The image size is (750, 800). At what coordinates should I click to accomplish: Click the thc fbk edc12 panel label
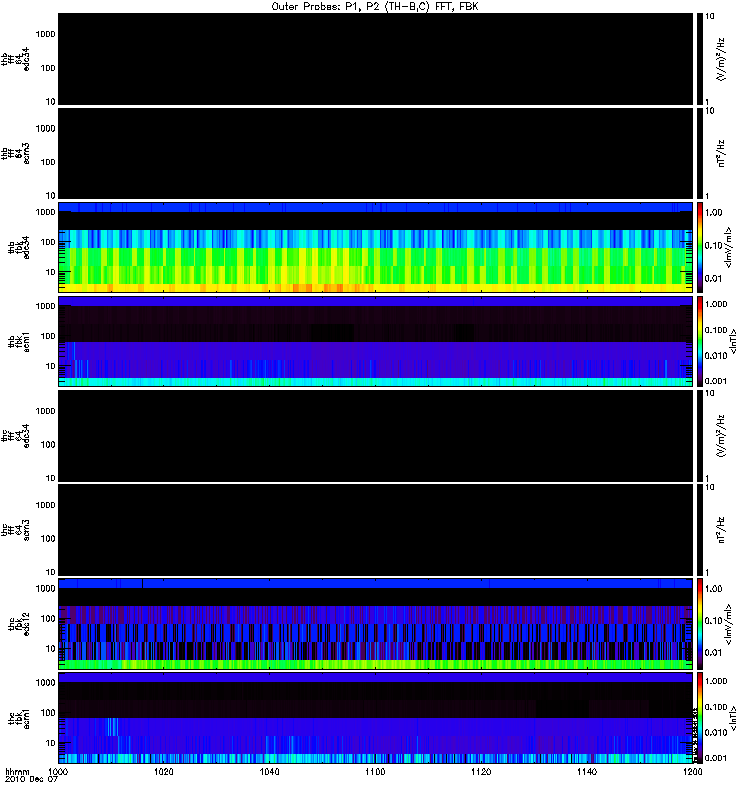(19, 623)
